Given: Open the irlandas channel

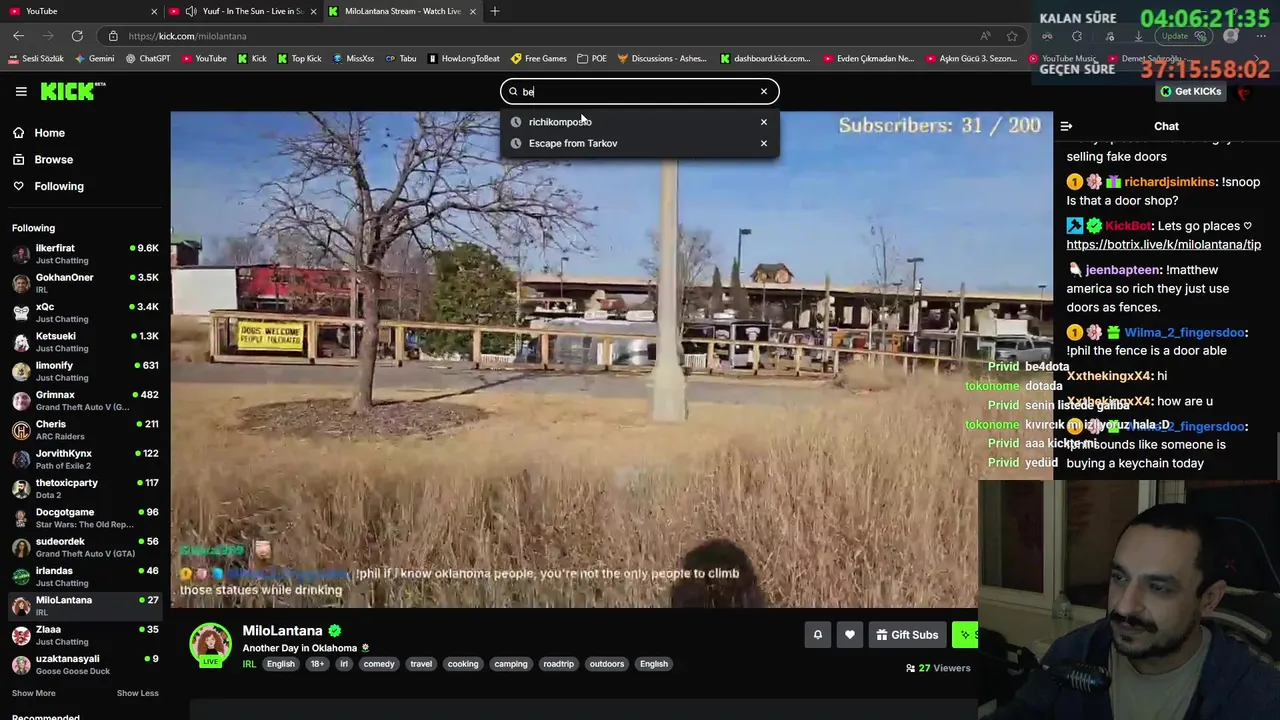Looking at the screenshot, I should pos(85,576).
